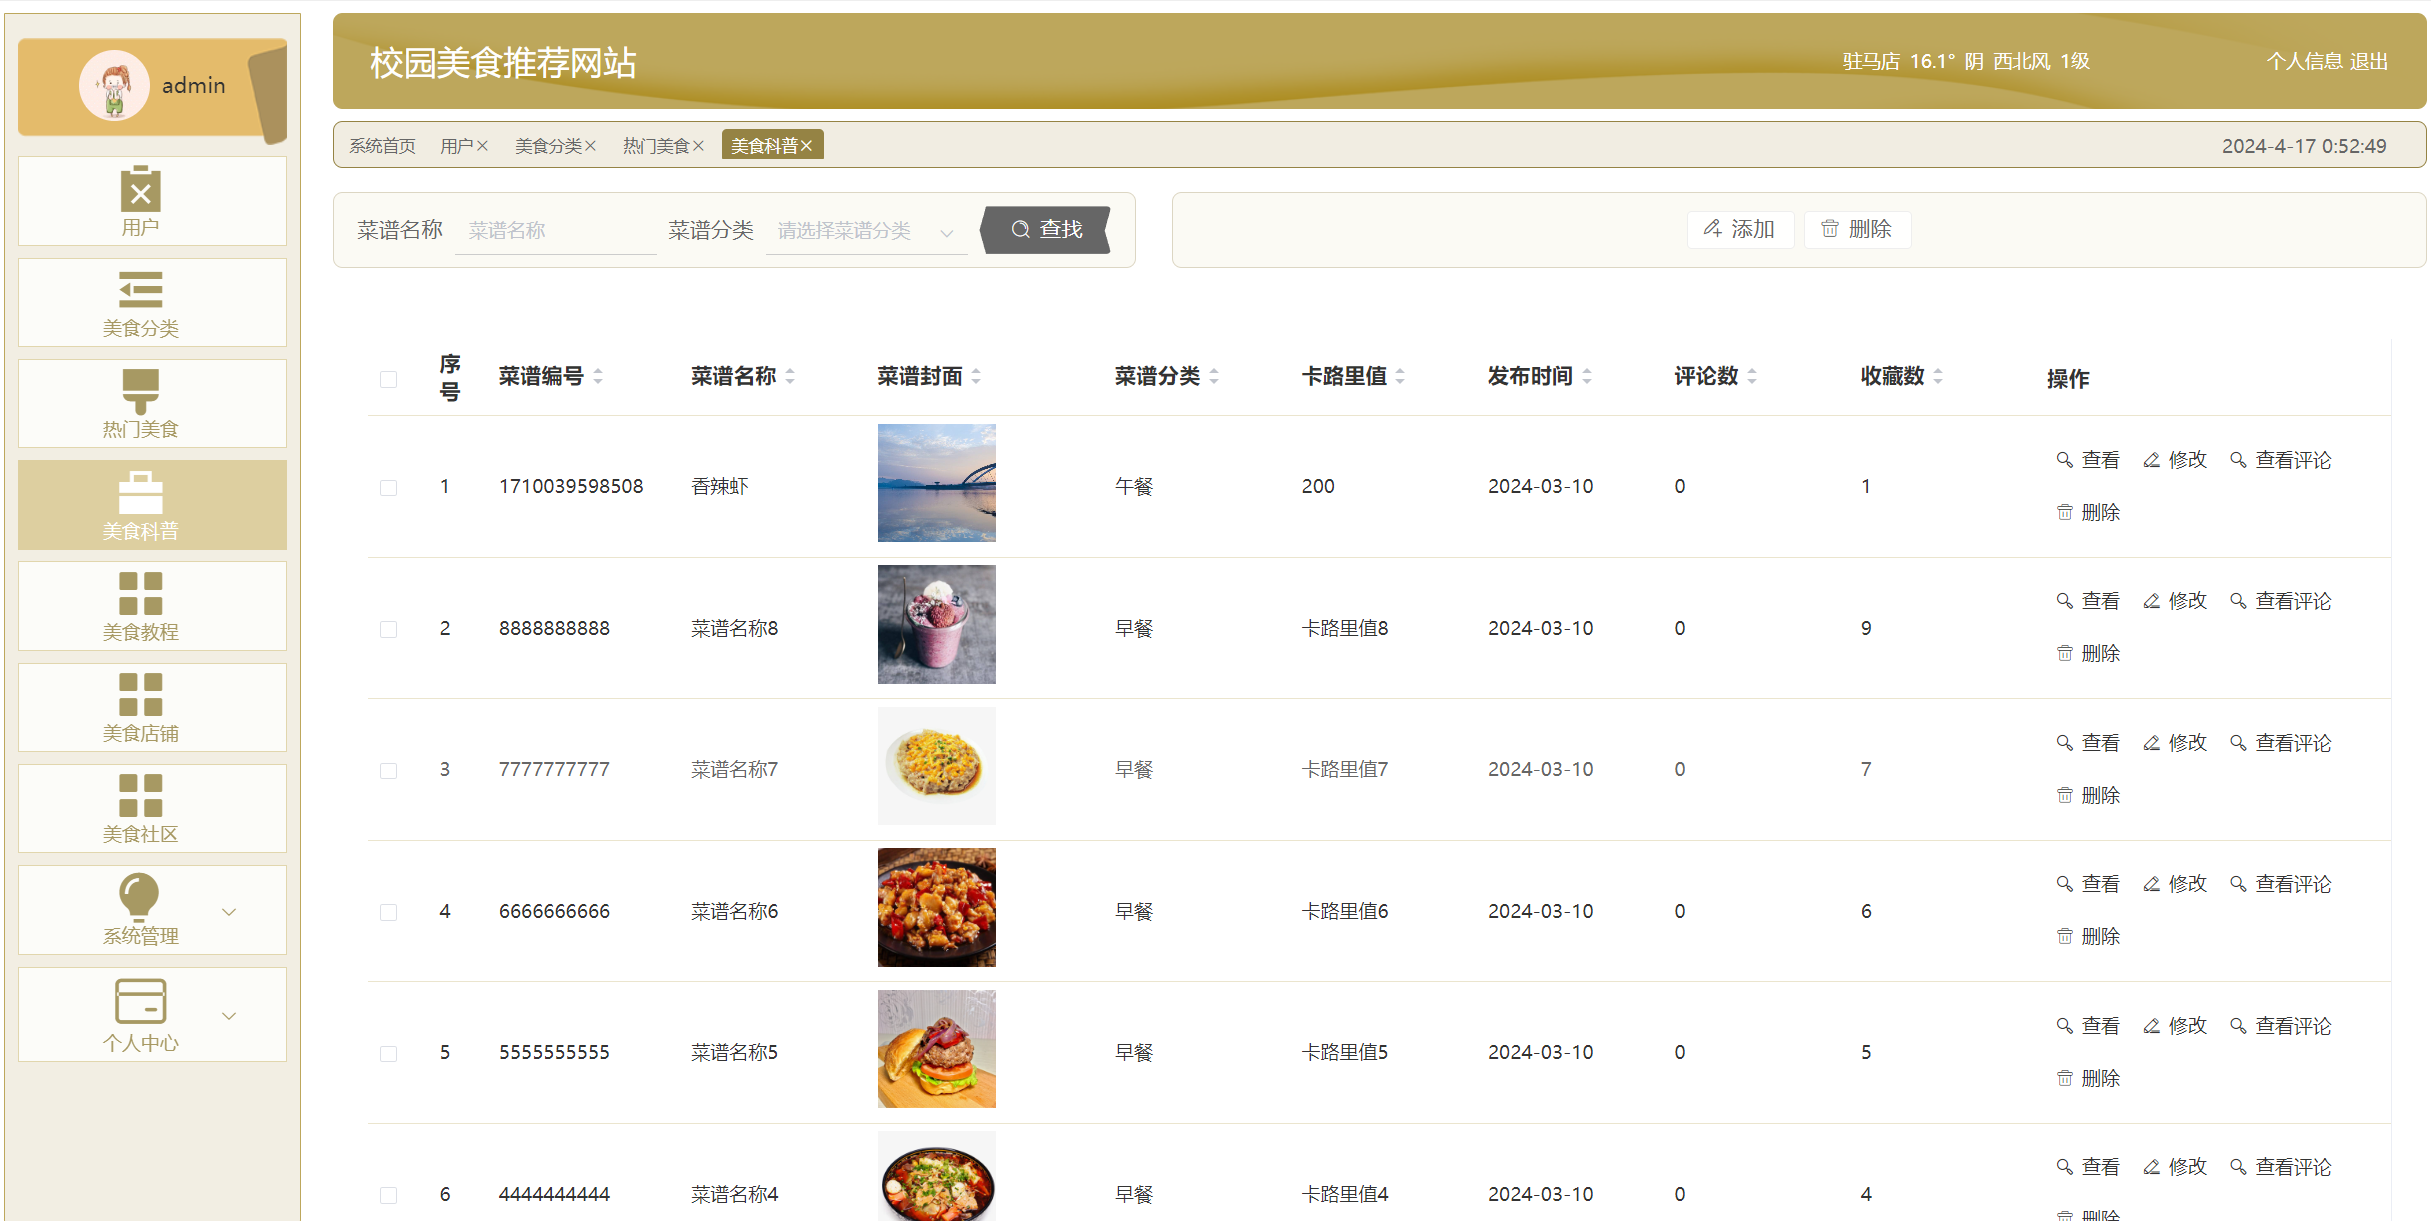Viewport: 2431px width, 1221px height.
Task: Edit the 香辣虾 row
Action: (2175, 460)
